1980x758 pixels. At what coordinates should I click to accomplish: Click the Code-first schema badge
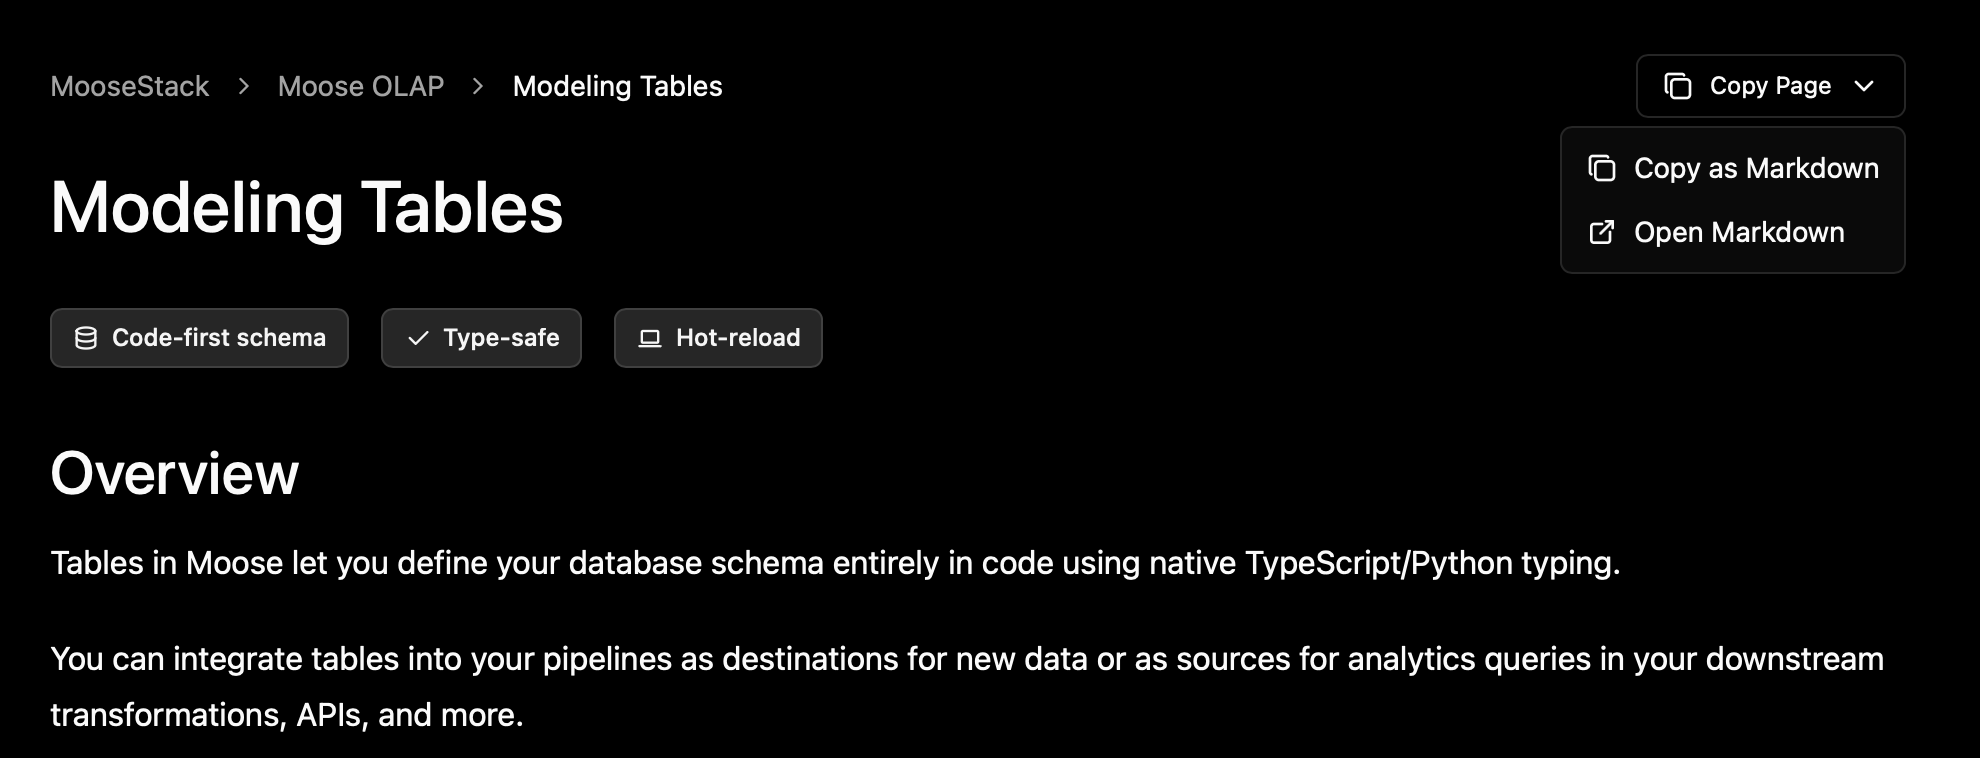pos(199,338)
